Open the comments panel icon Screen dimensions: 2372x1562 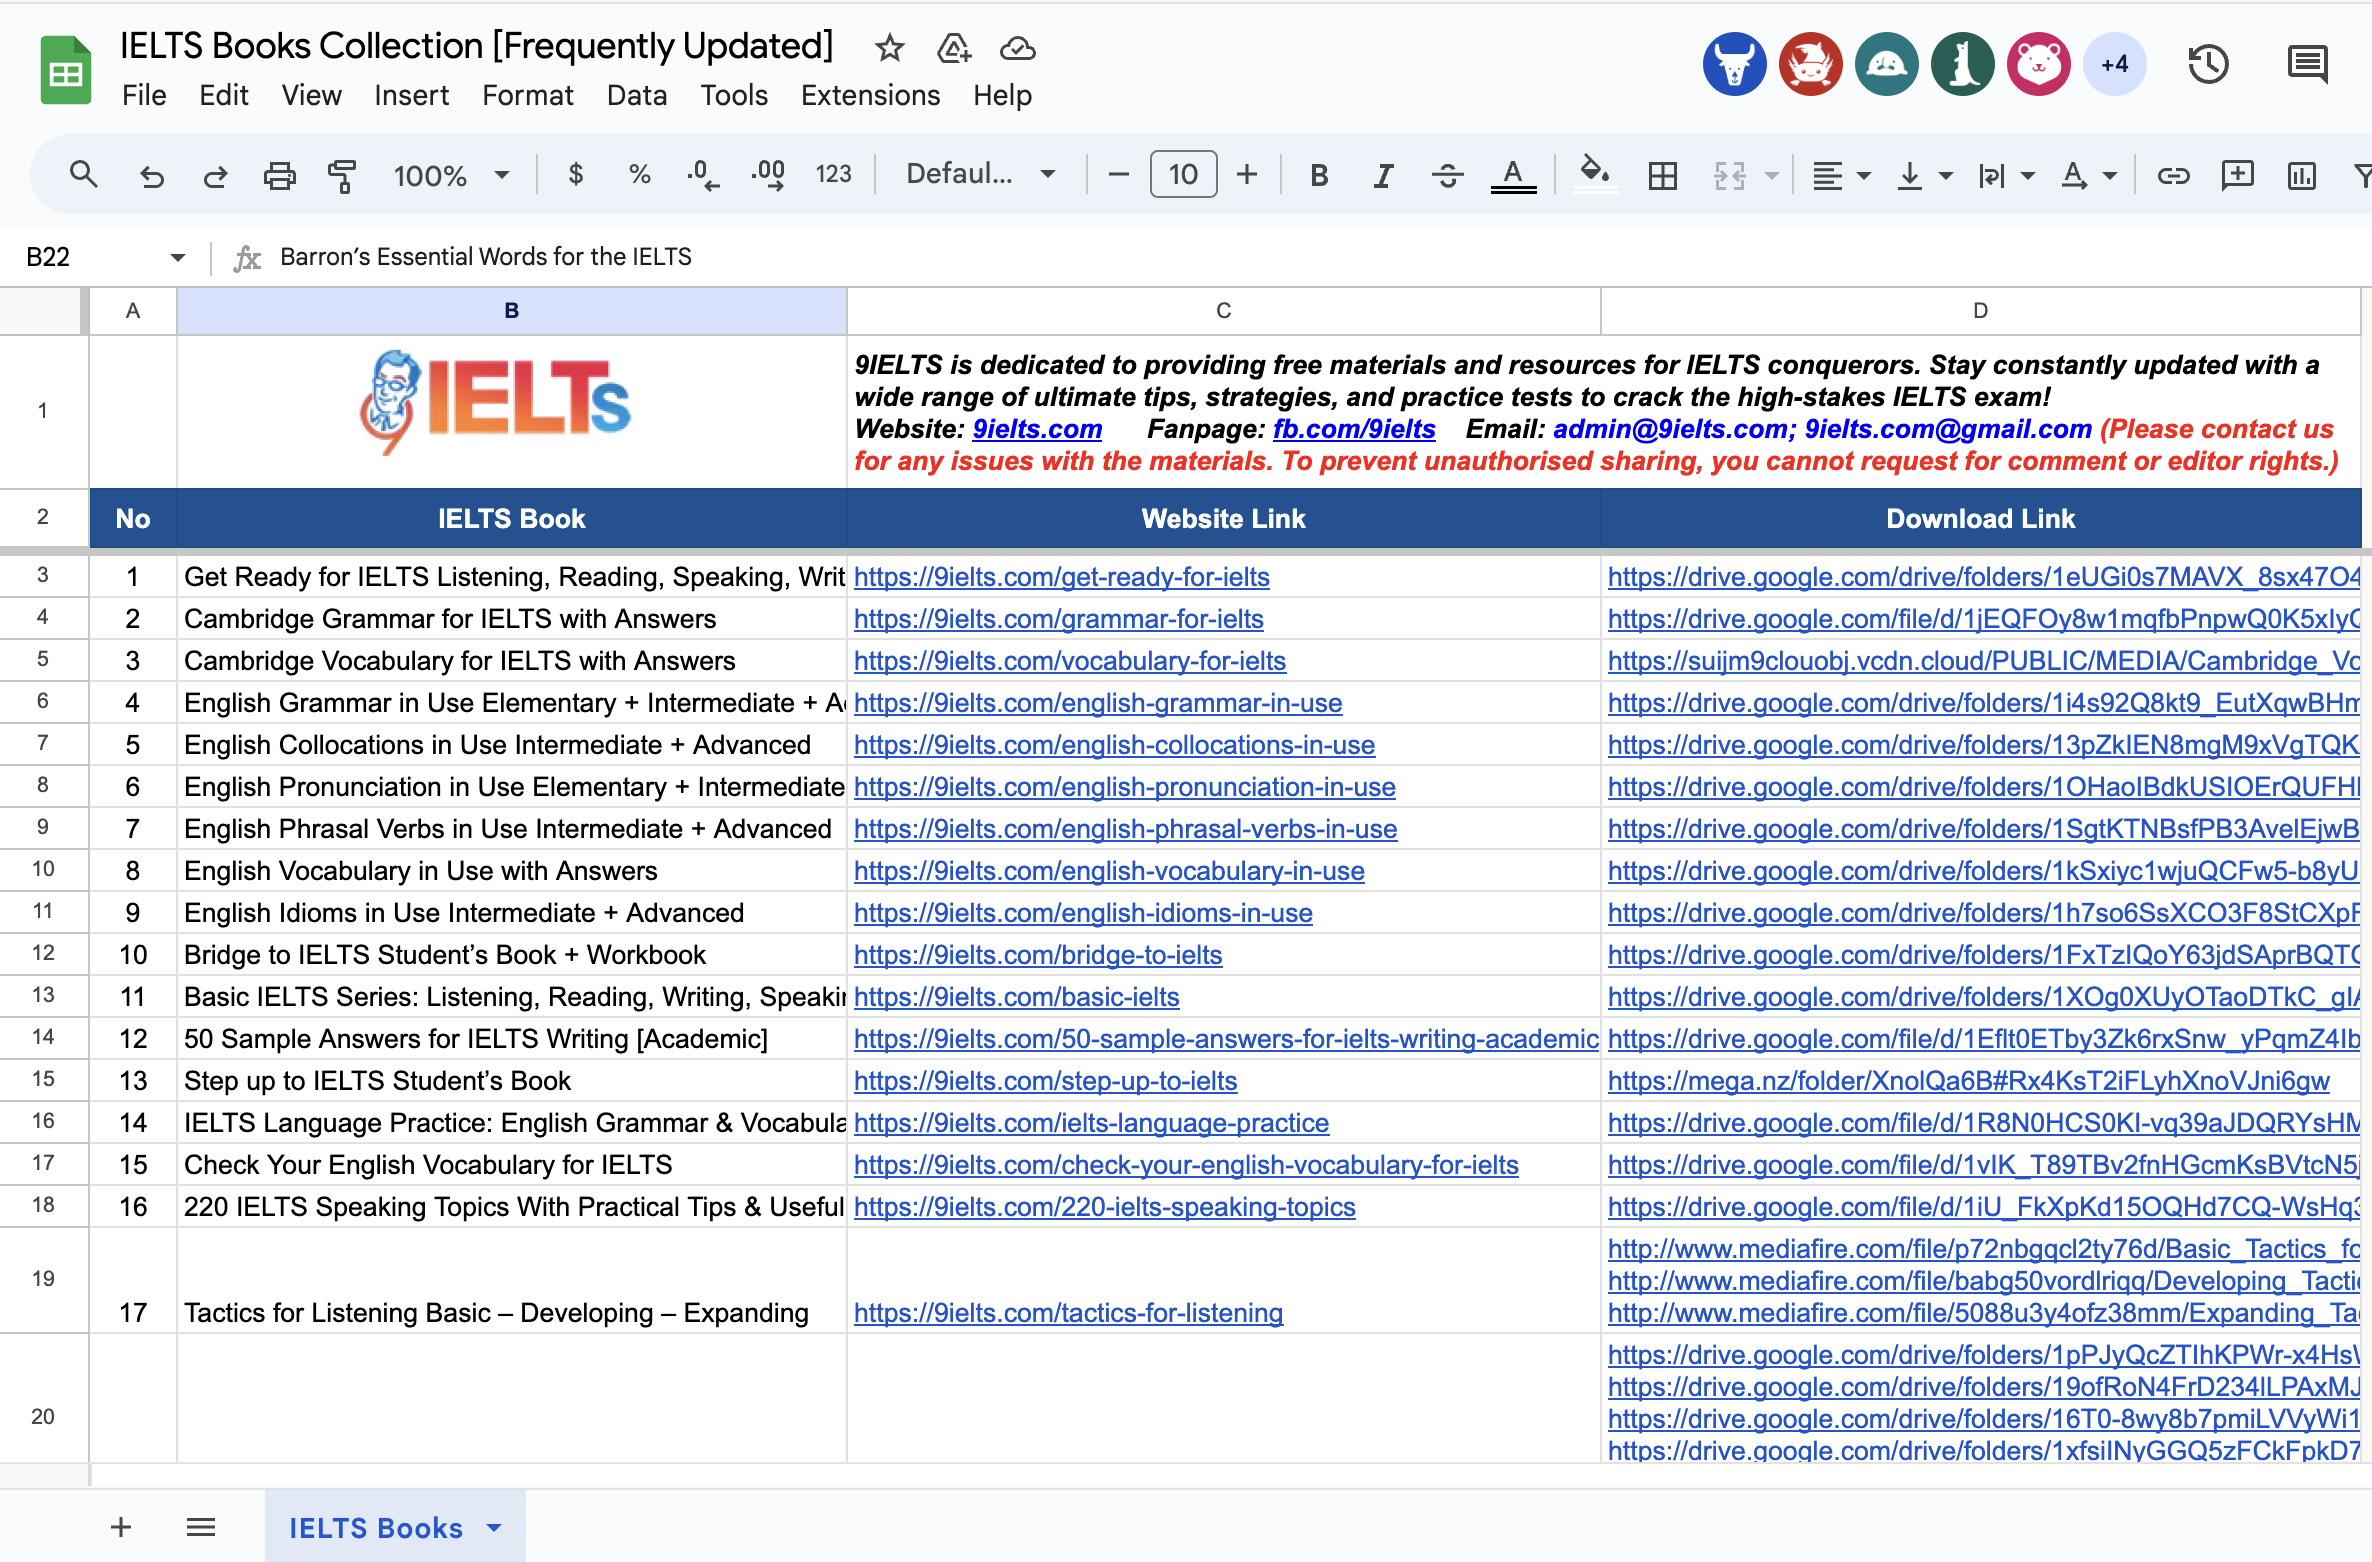[x=2308, y=65]
